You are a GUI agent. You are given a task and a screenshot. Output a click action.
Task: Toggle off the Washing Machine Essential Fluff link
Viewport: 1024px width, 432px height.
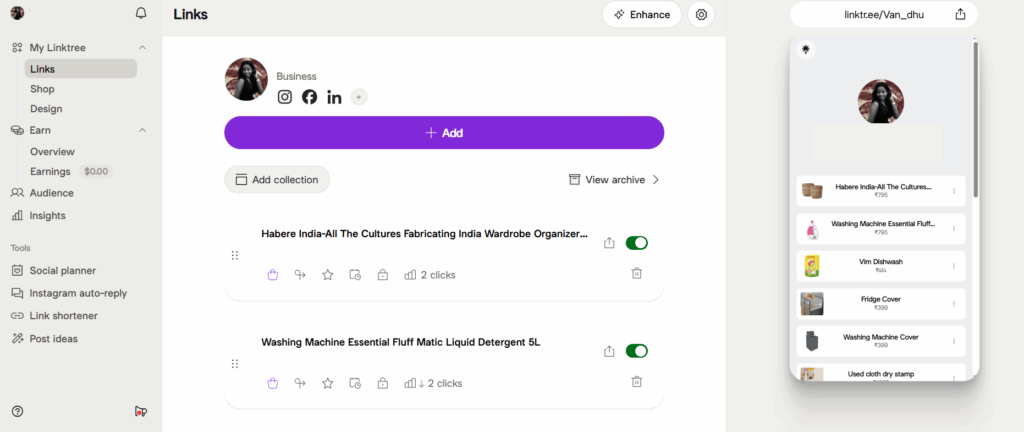click(x=636, y=351)
